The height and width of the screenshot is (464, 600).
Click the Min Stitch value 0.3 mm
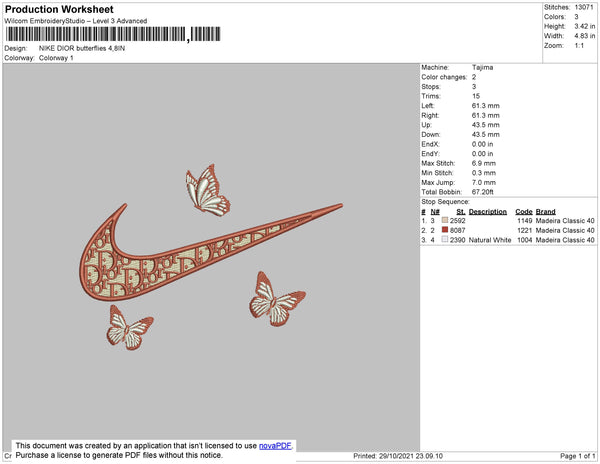[x=484, y=173]
